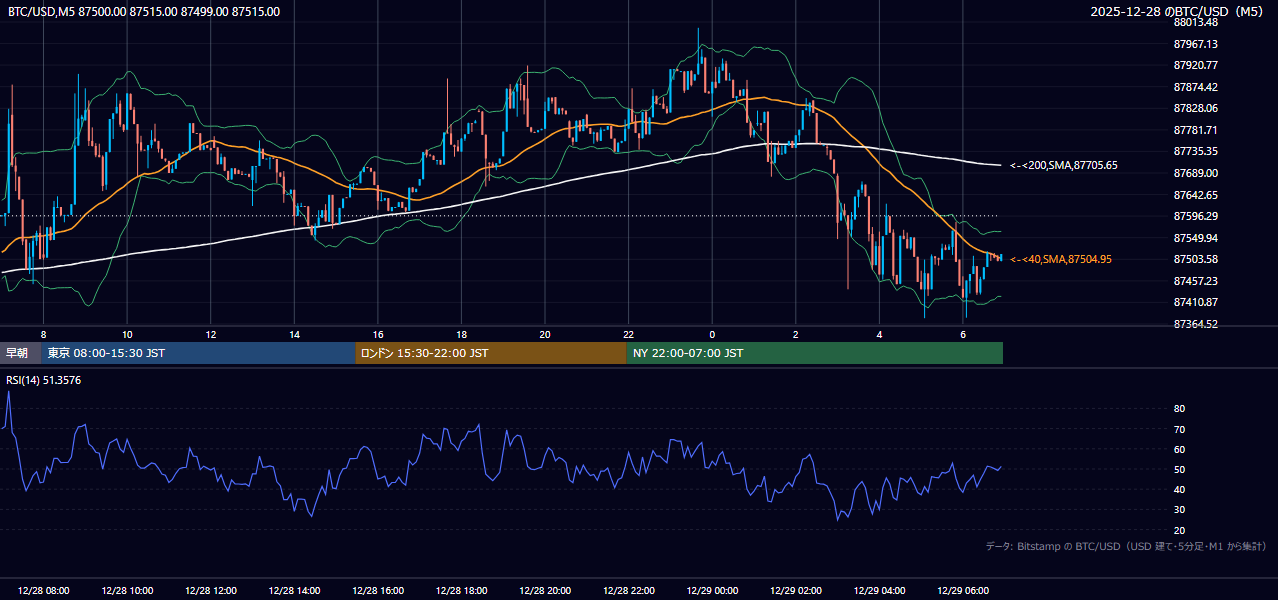Click the bottom date label 12/28 08:00
1278x600 pixels.
click(44, 591)
